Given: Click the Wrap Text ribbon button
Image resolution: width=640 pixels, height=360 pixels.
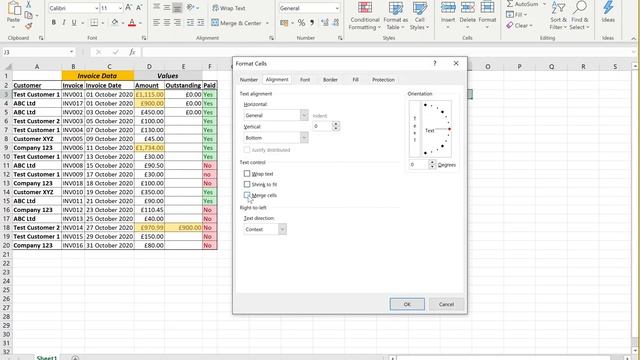Looking at the screenshot, I should 229,8.
